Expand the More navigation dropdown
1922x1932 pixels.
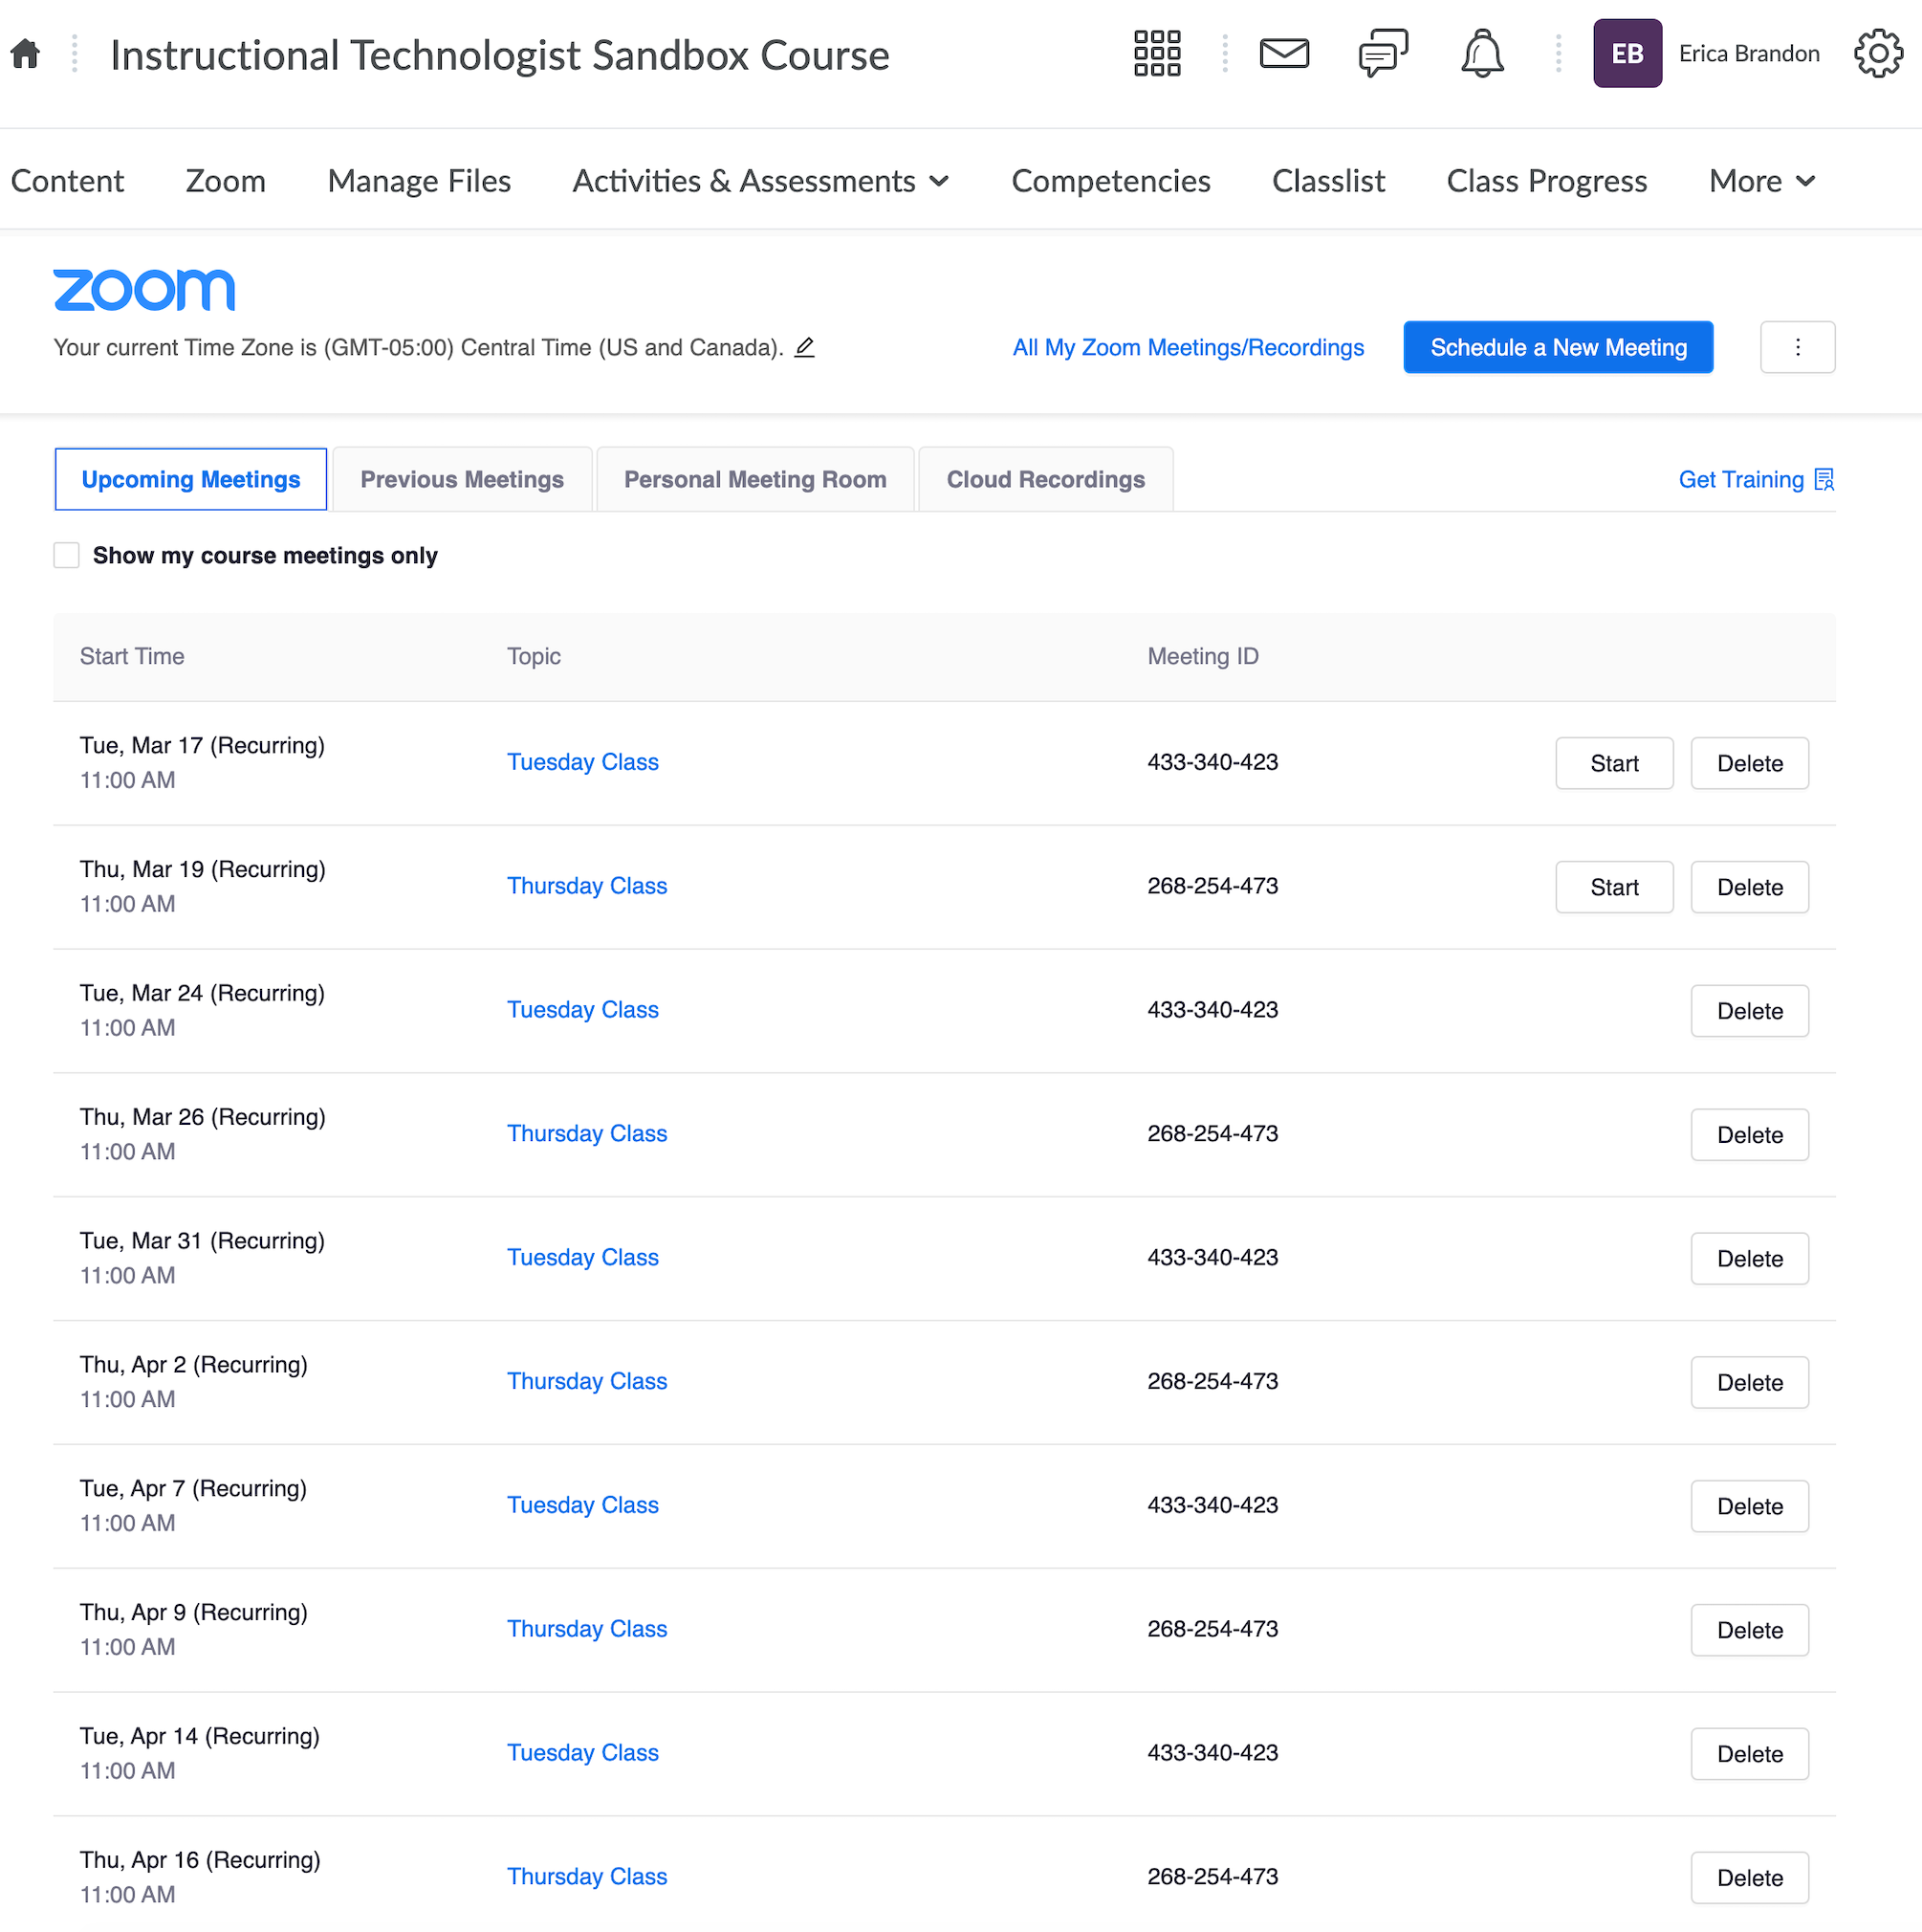[1762, 181]
